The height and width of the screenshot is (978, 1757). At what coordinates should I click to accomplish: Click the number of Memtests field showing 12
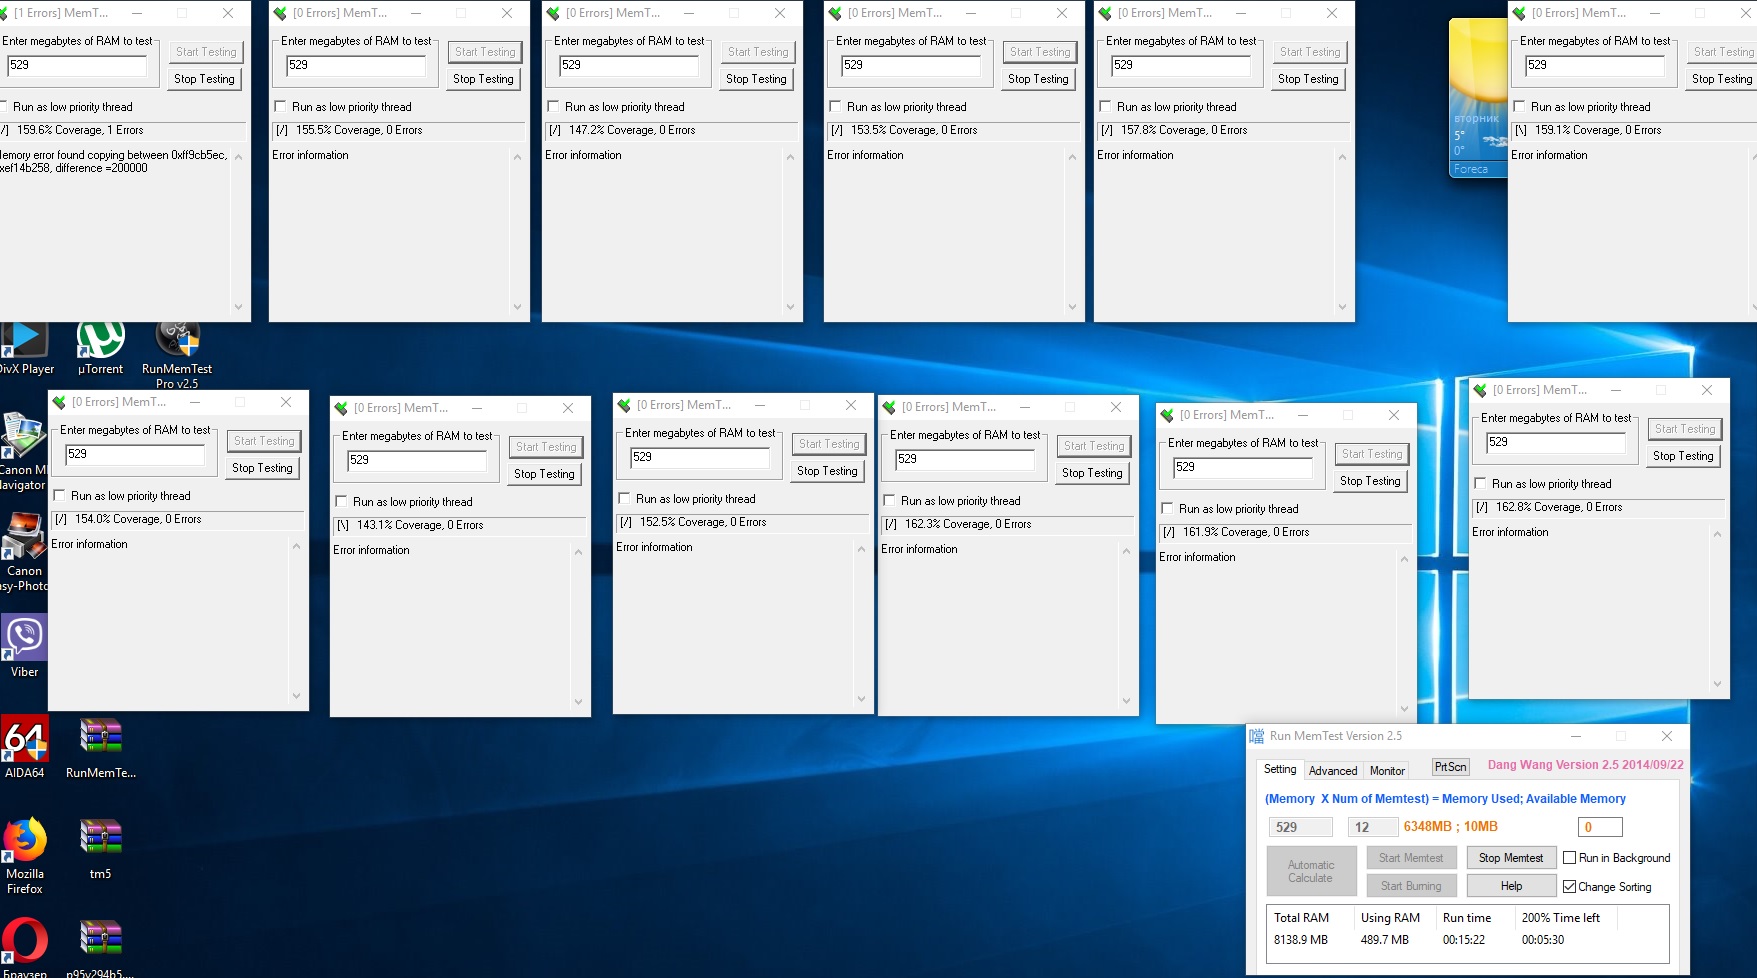click(x=1372, y=827)
